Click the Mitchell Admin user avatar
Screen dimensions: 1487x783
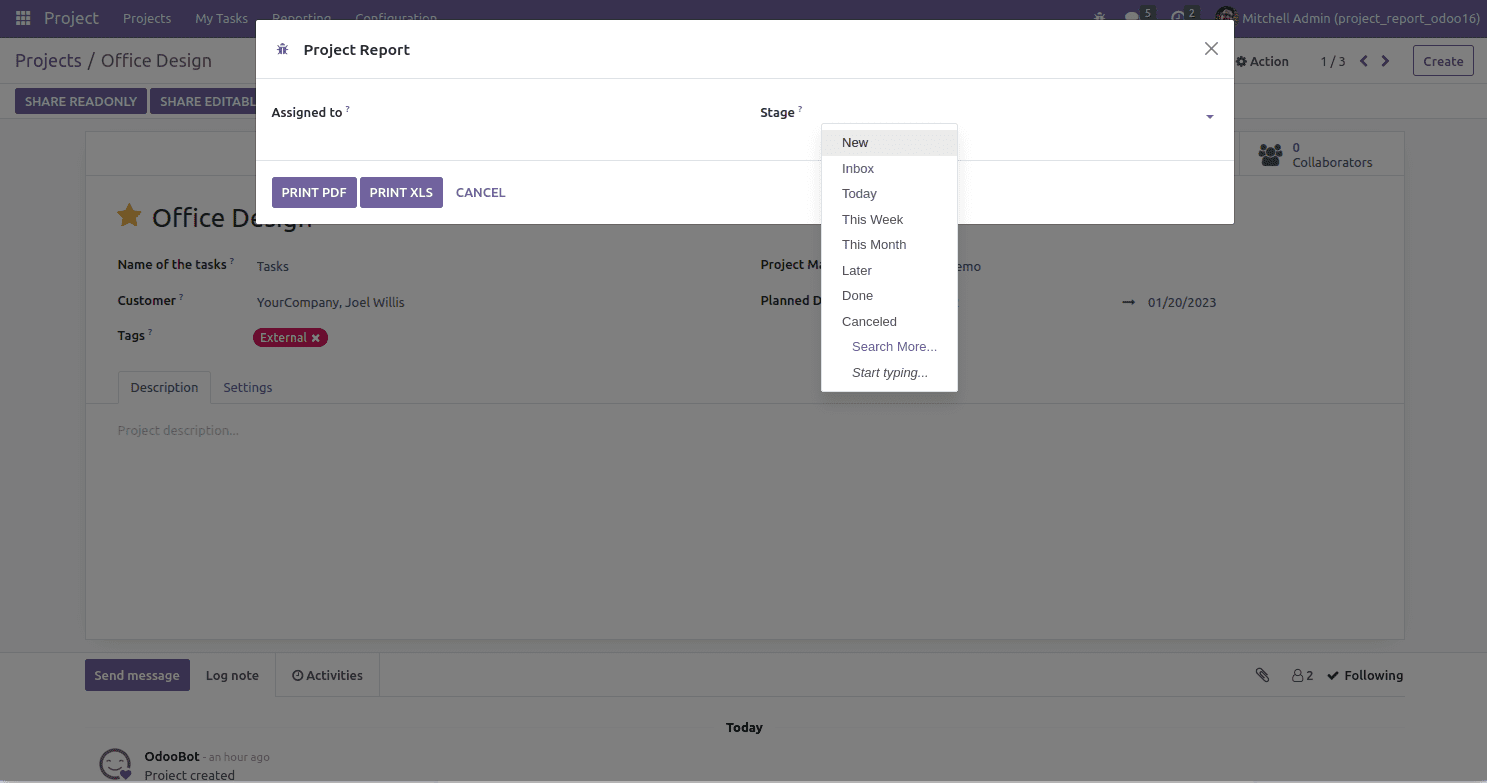tap(1226, 18)
